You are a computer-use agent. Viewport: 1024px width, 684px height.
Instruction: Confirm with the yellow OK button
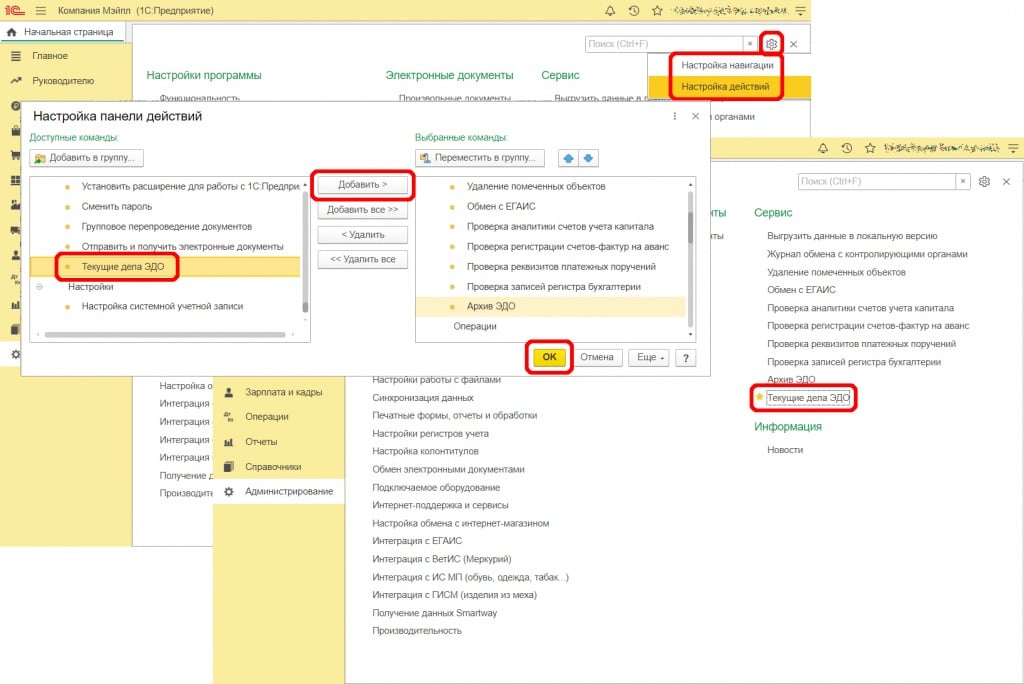coord(550,357)
